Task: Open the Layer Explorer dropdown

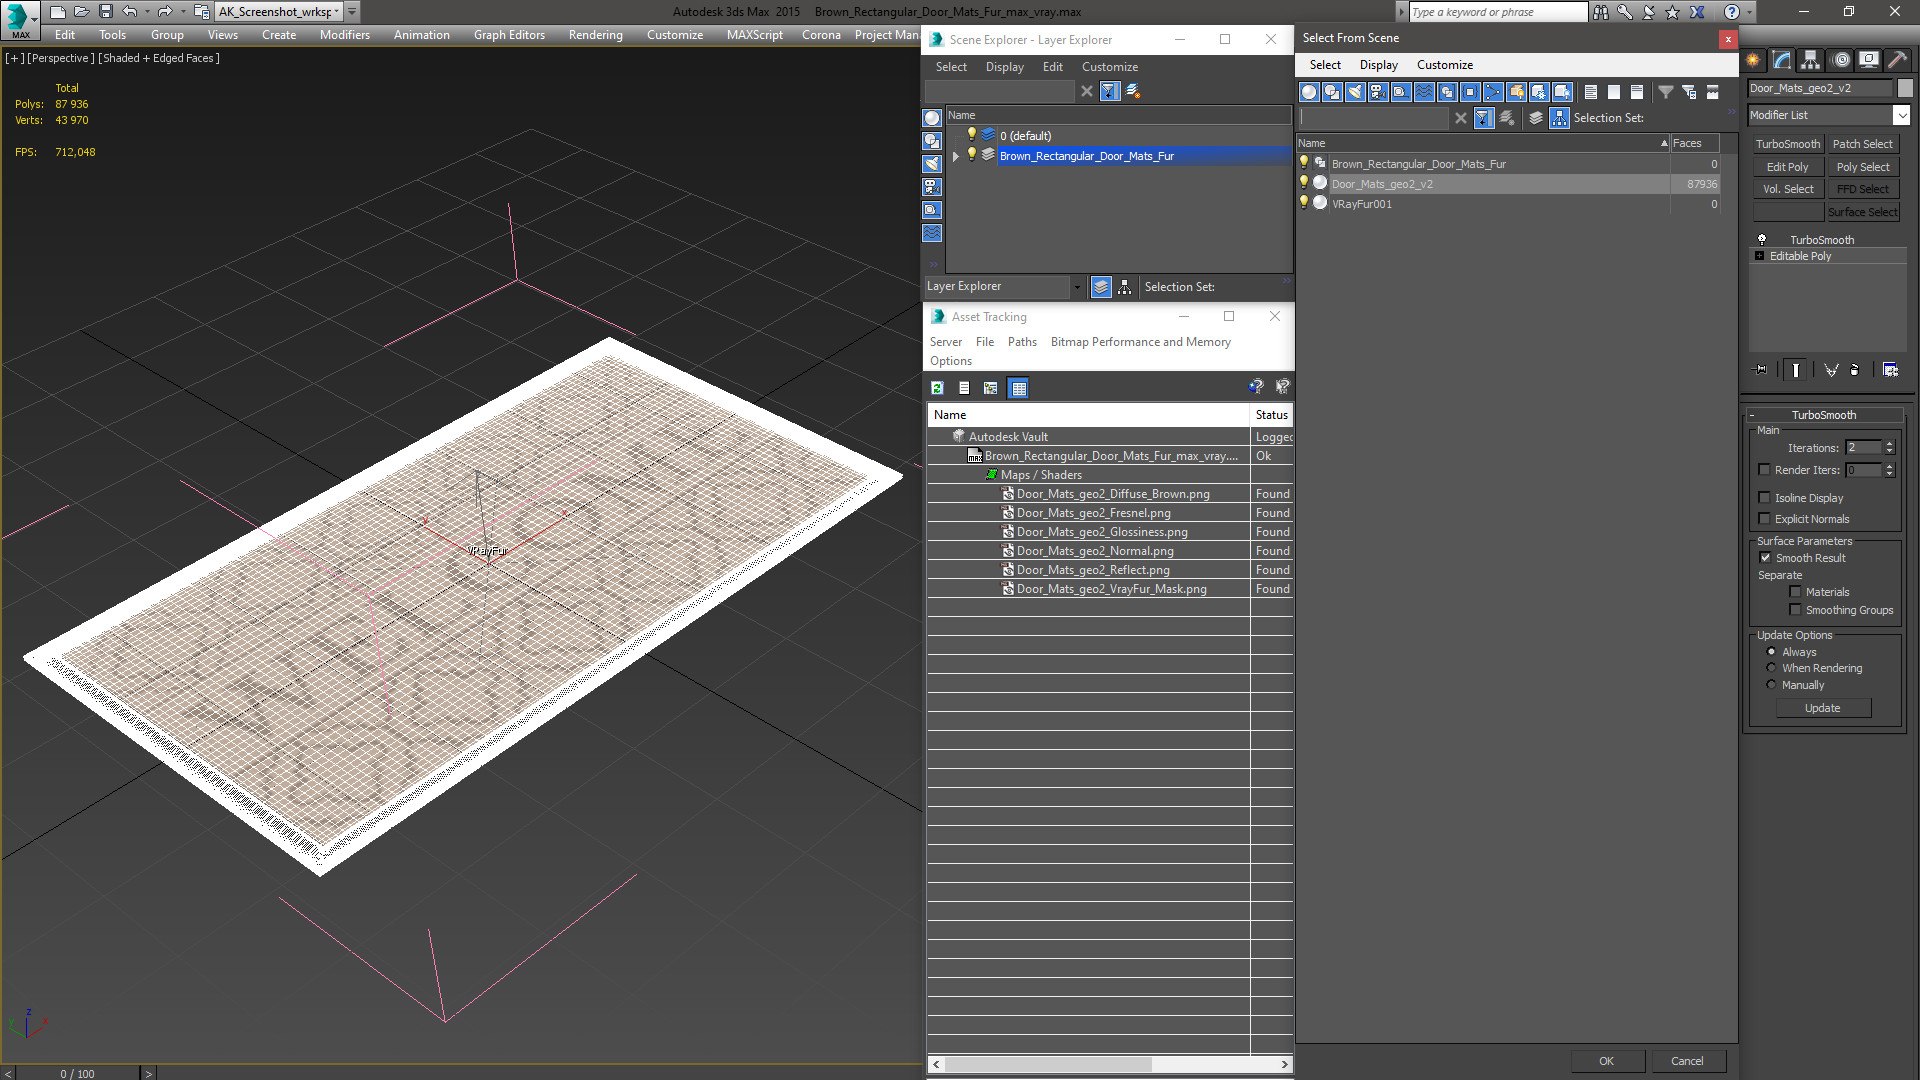Action: tap(1077, 287)
